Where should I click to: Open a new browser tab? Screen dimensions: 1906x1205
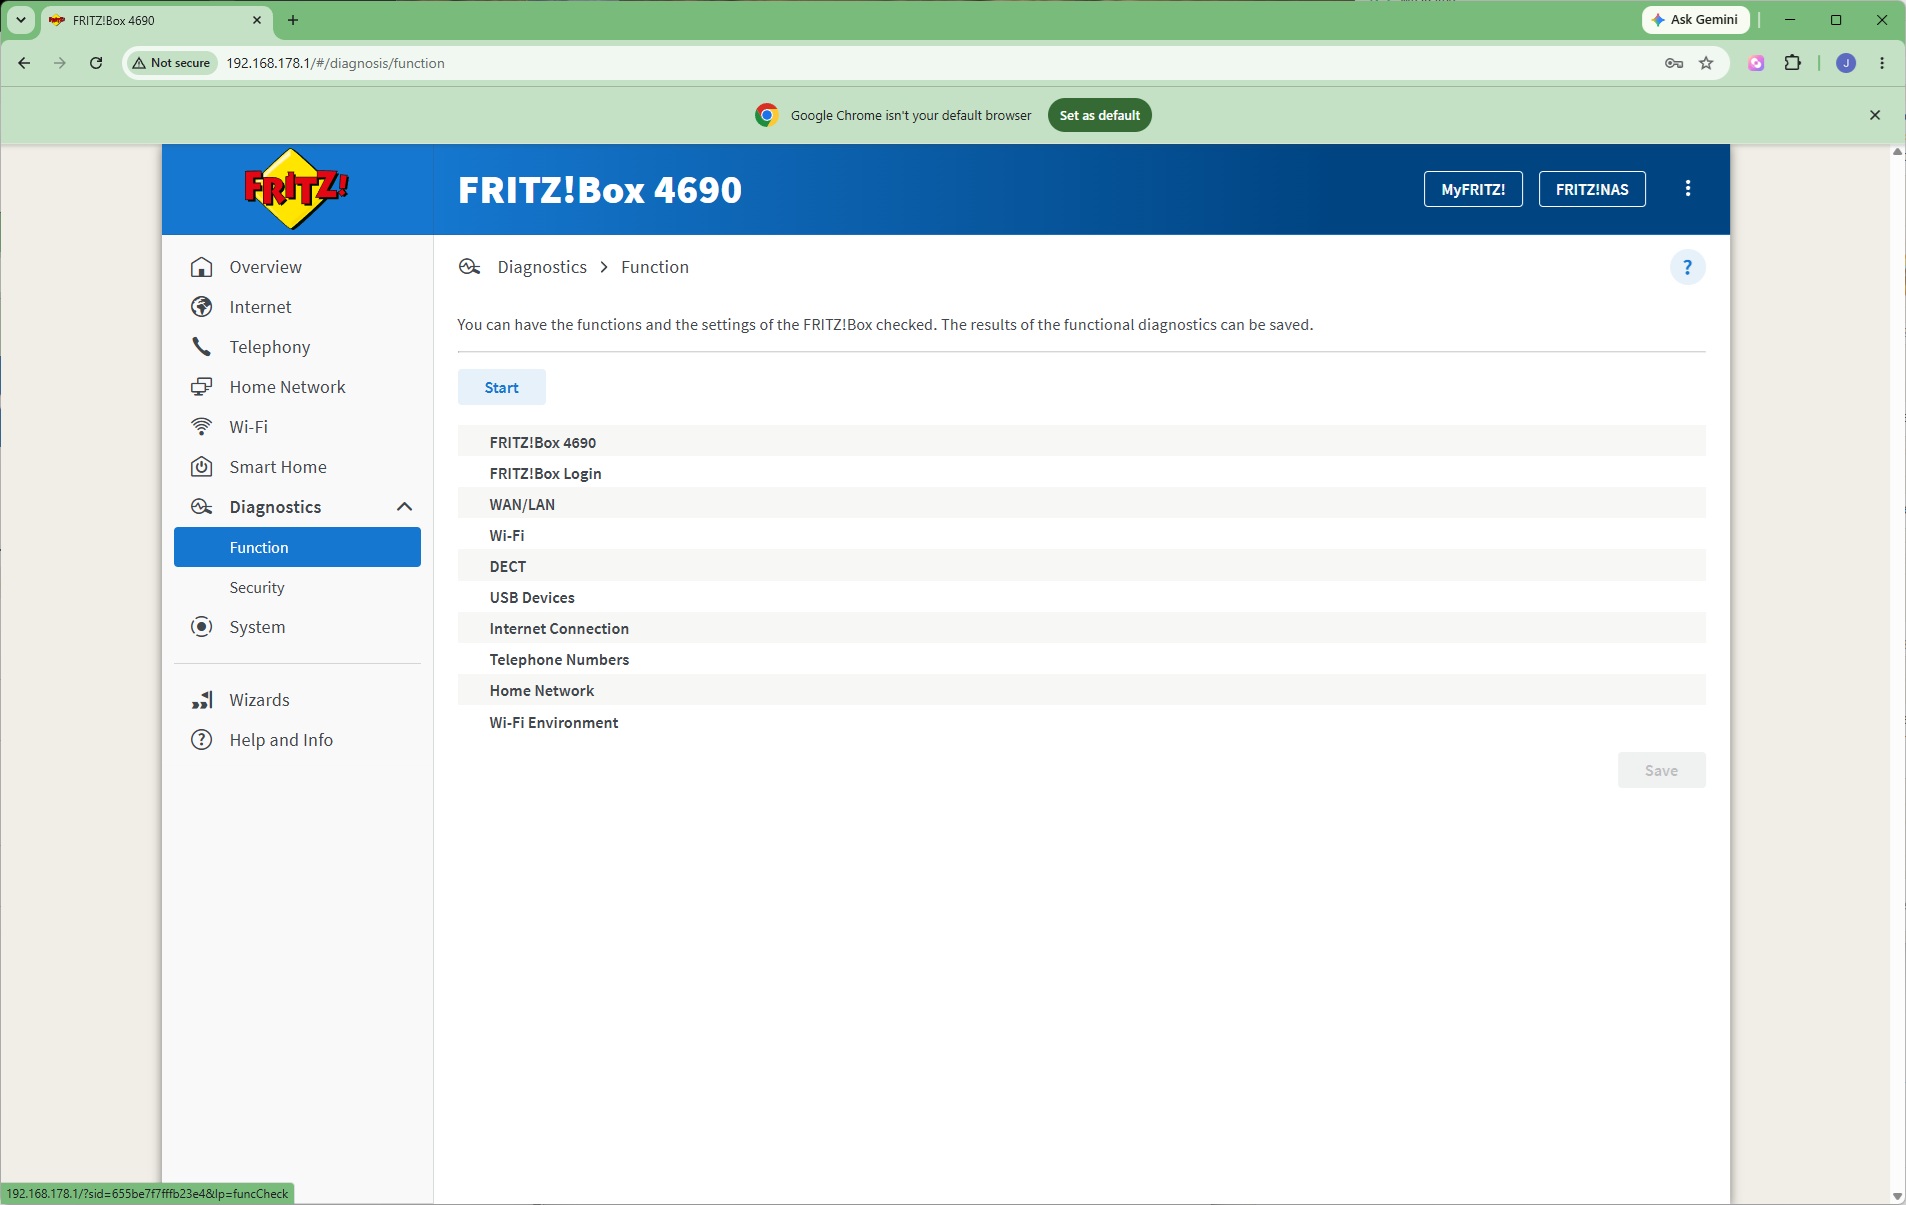(x=293, y=20)
